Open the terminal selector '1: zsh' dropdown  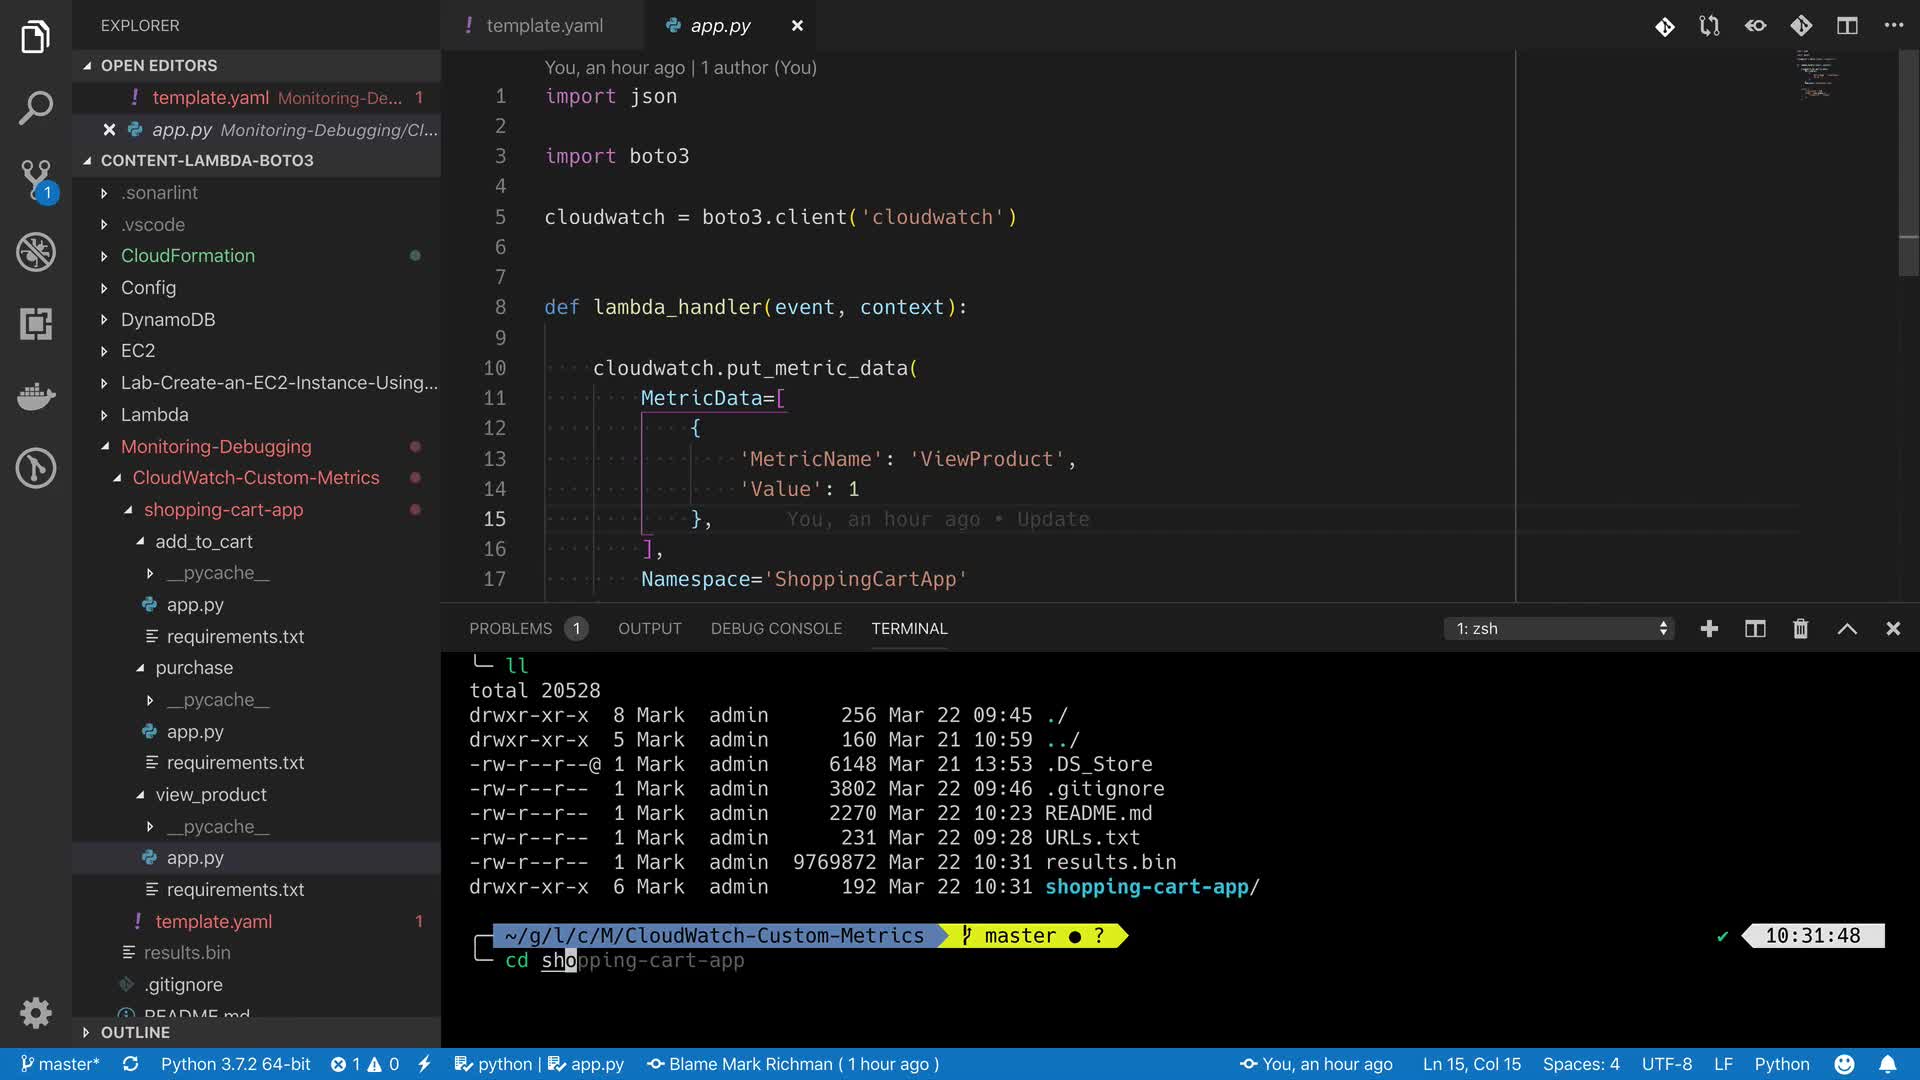click(1559, 628)
